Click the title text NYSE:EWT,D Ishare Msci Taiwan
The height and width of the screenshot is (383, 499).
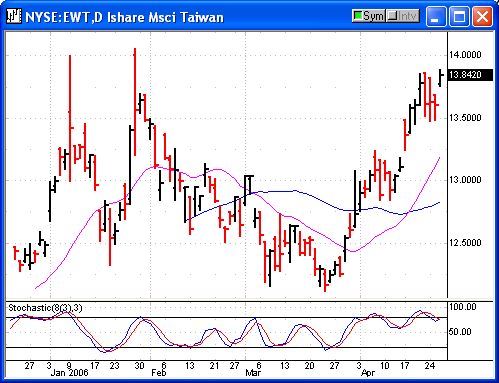tap(124, 17)
